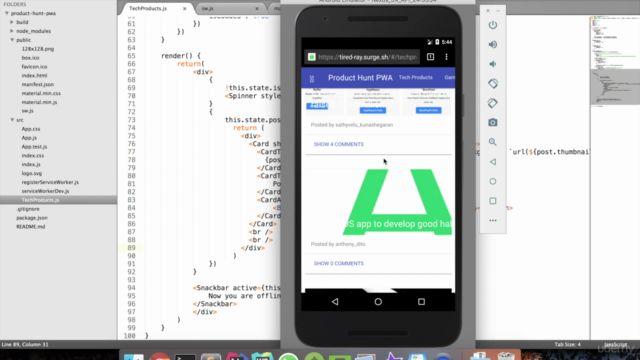
Task: Open material.min.js file
Action: (39, 102)
